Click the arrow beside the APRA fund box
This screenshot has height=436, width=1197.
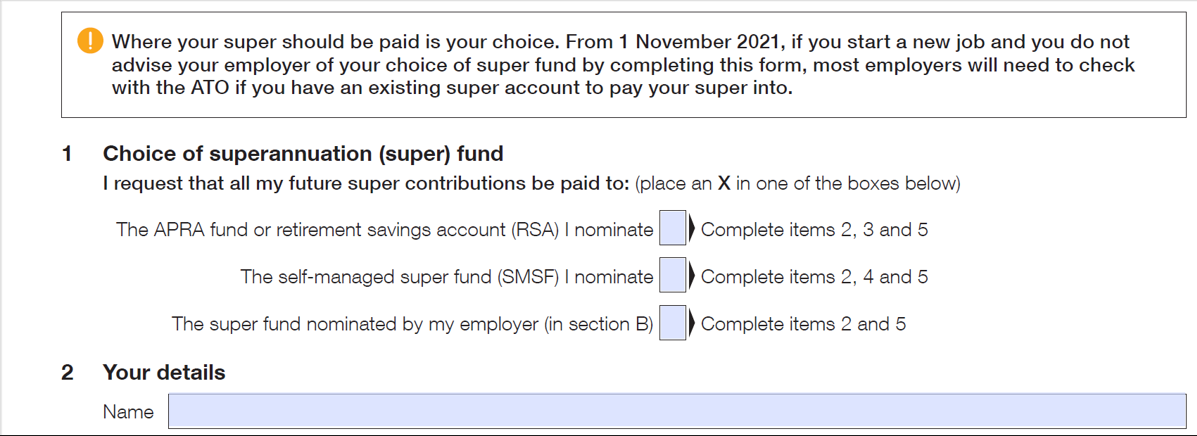pyautogui.click(x=692, y=229)
